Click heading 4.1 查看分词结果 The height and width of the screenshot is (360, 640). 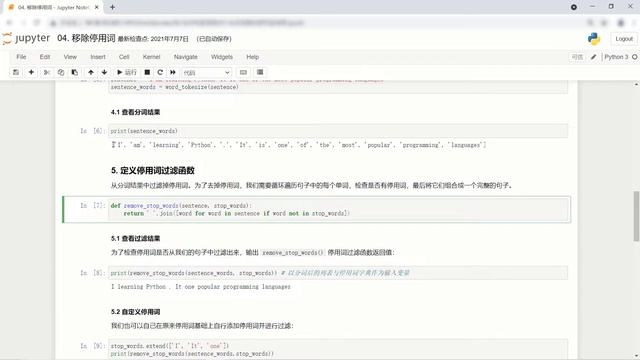click(135, 112)
